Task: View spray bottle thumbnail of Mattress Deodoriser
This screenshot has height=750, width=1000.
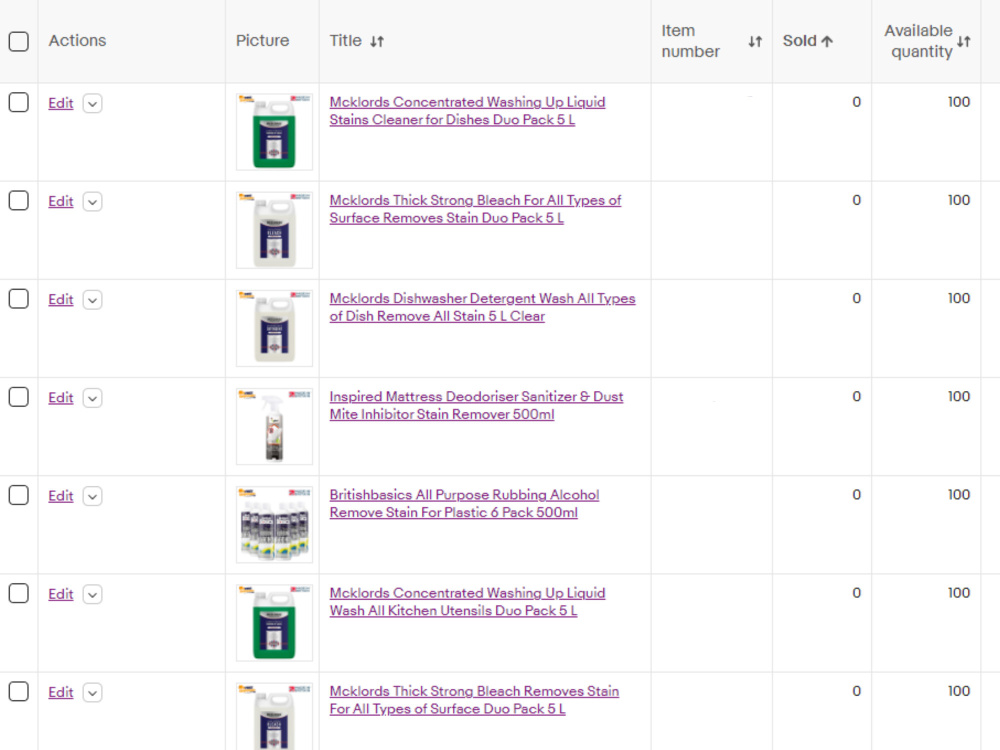Action: click(x=274, y=427)
